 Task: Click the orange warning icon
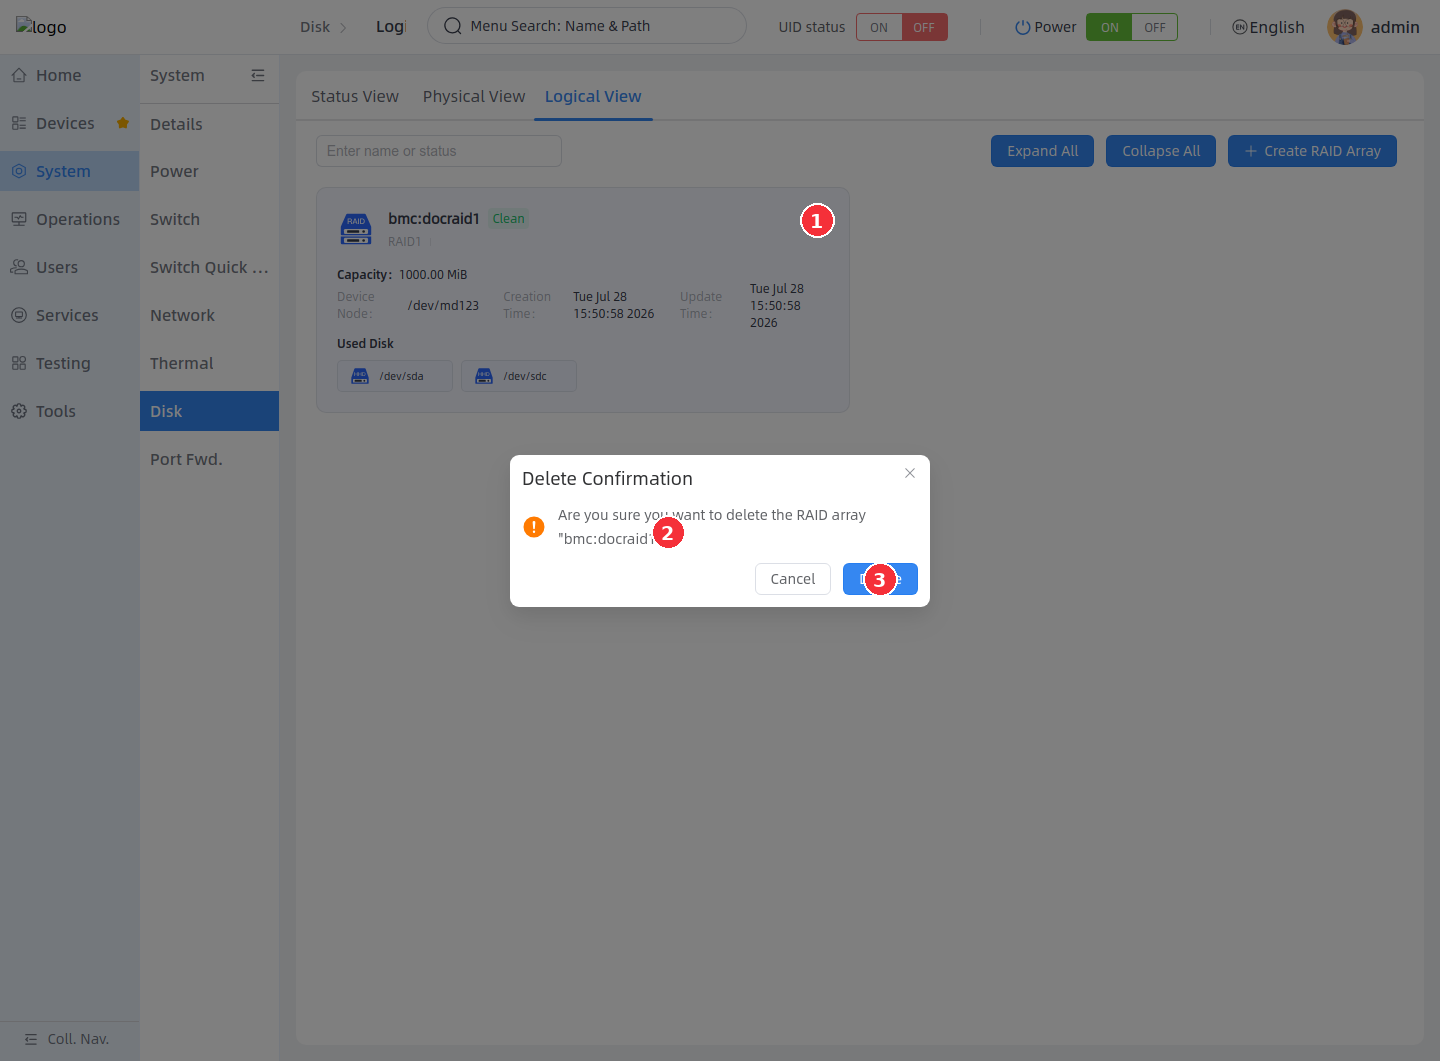534,526
